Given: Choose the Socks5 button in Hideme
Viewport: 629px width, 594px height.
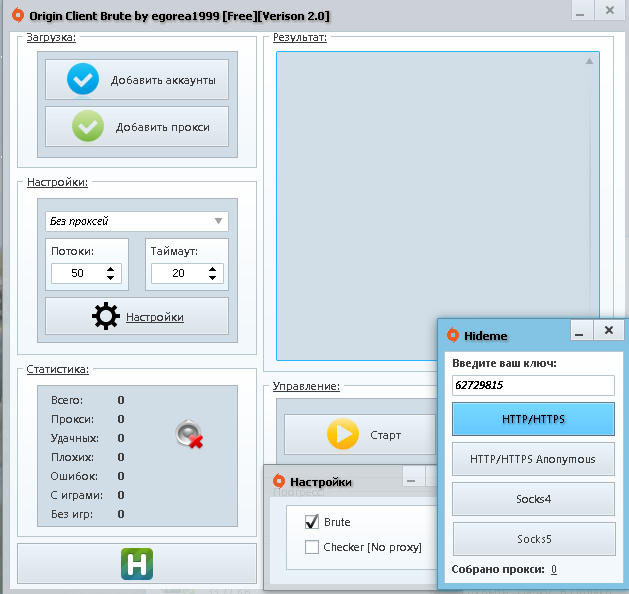Looking at the screenshot, I should pyautogui.click(x=534, y=539).
